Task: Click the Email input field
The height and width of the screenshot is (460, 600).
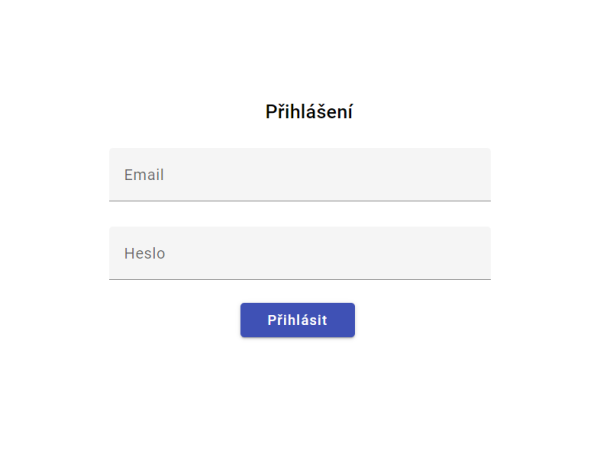Action: click(299, 175)
